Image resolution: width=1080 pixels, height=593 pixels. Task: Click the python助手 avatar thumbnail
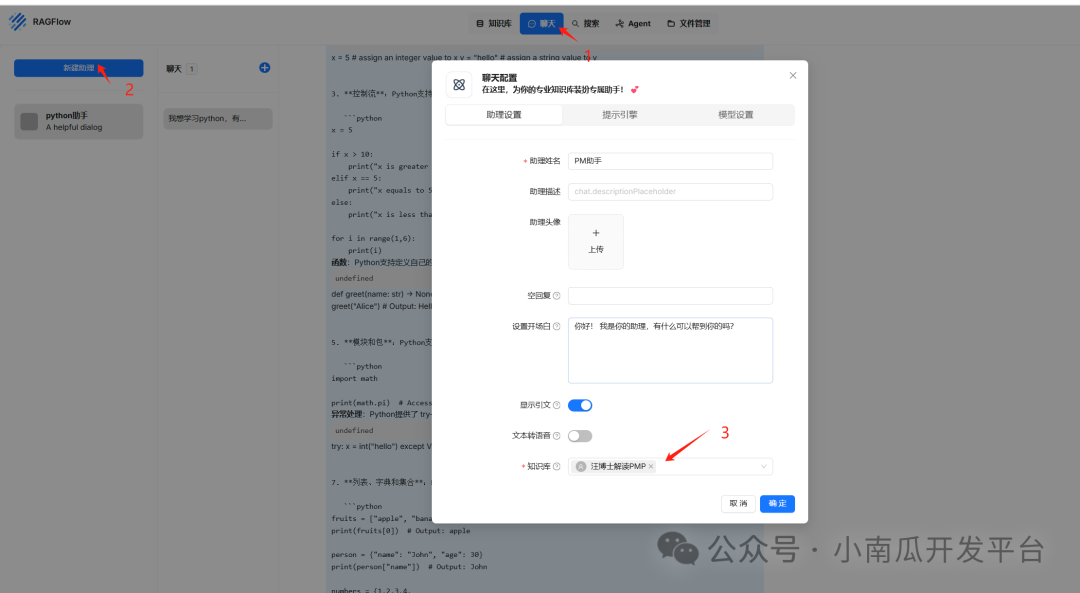[x=29, y=122]
